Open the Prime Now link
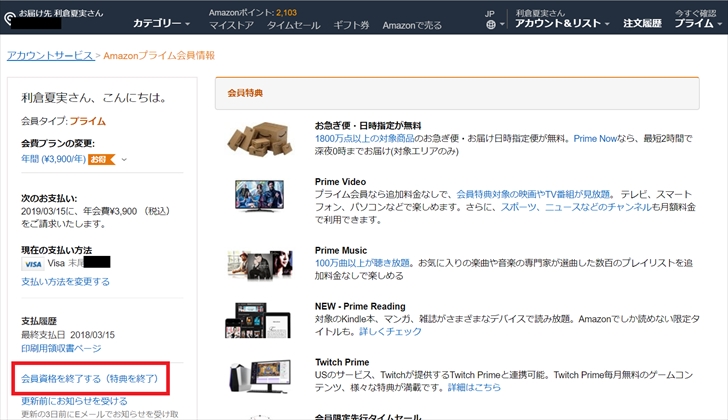 click(x=595, y=138)
